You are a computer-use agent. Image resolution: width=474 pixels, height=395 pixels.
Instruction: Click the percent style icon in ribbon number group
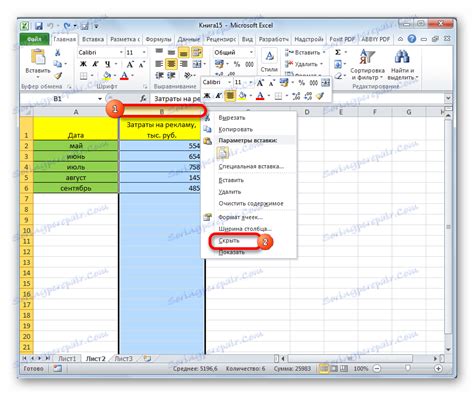click(237, 64)
